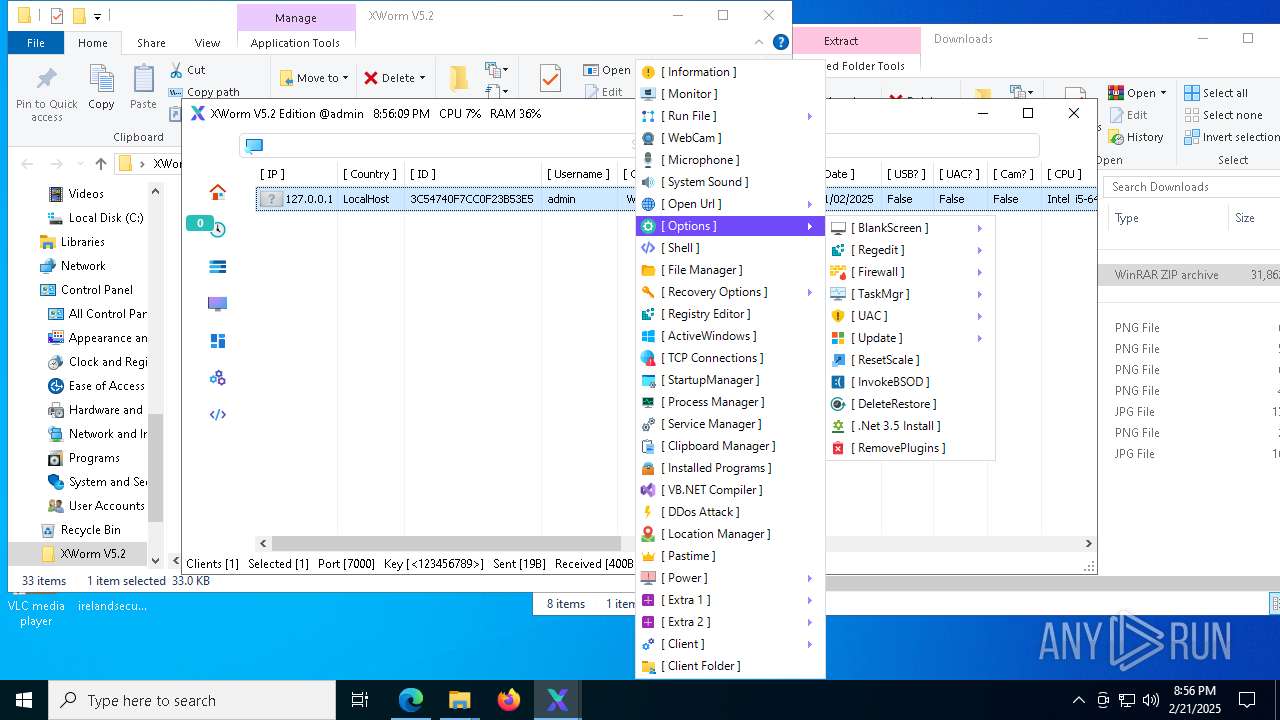Expand the [ Firewall ] submenu arrow

coord(980,272)
